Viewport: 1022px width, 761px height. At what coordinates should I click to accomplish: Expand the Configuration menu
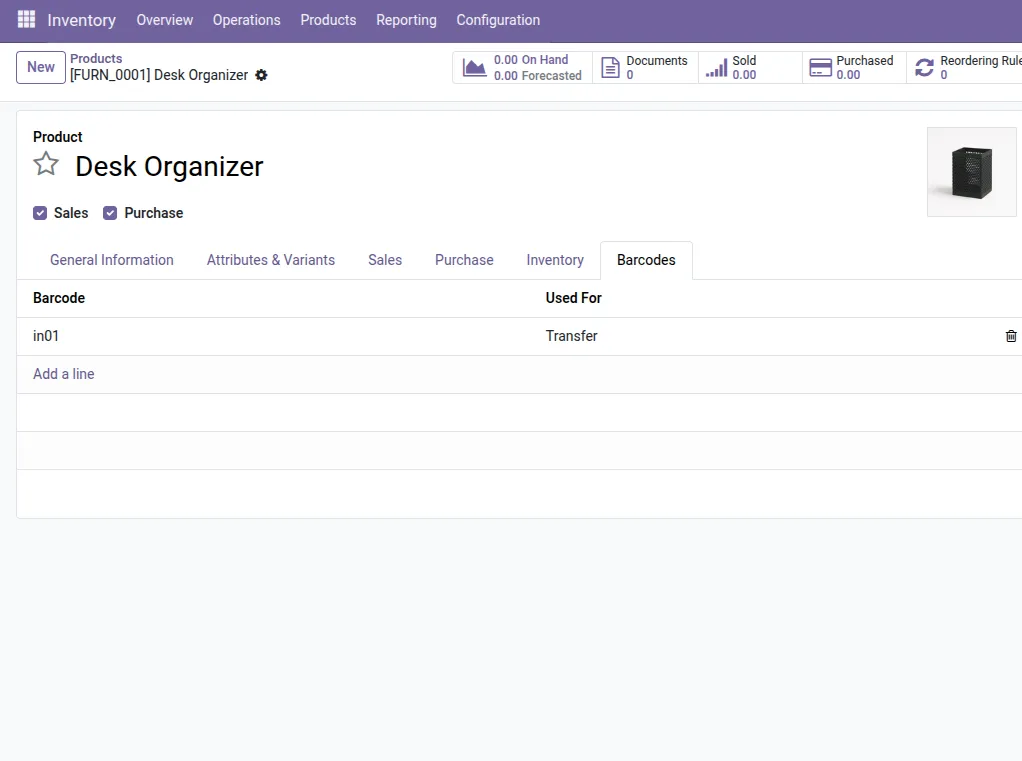pos(498,20)
